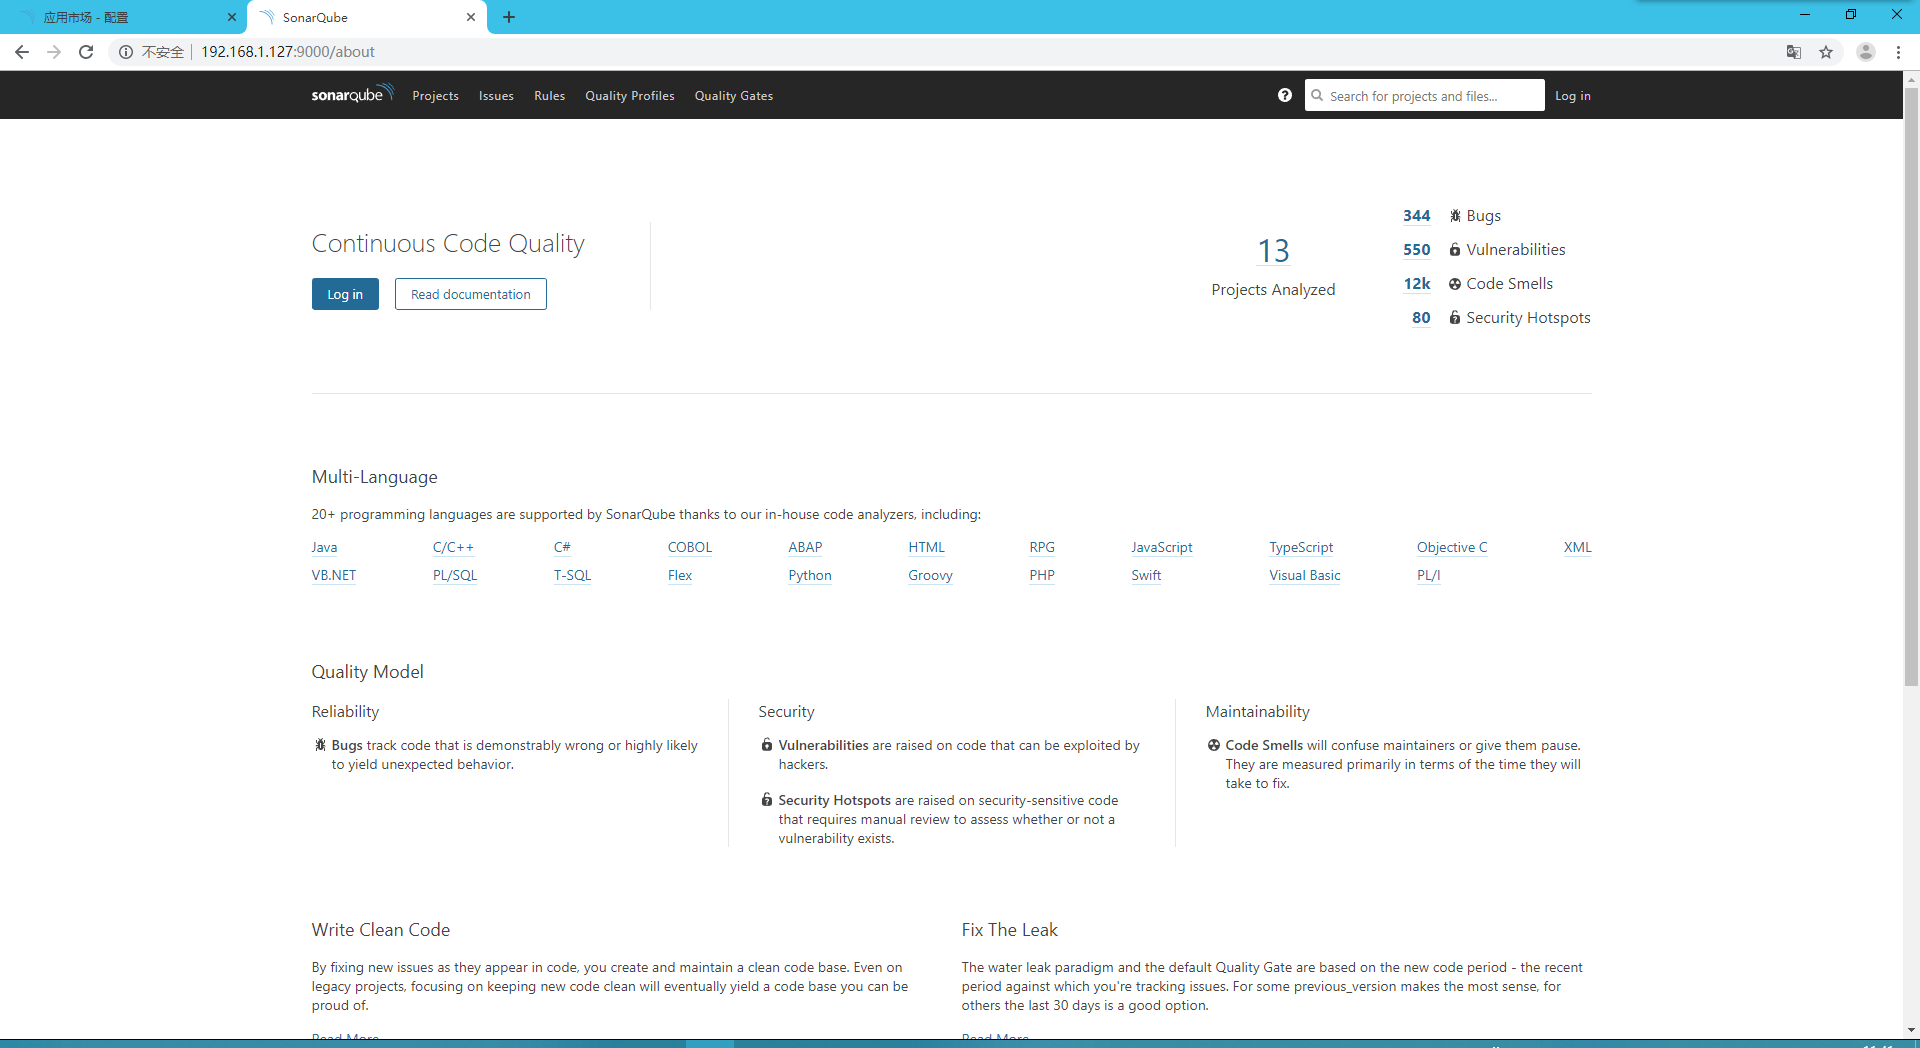Open Read documentation
Screen dimensions: 1920x1048
[x=470, y=294]
